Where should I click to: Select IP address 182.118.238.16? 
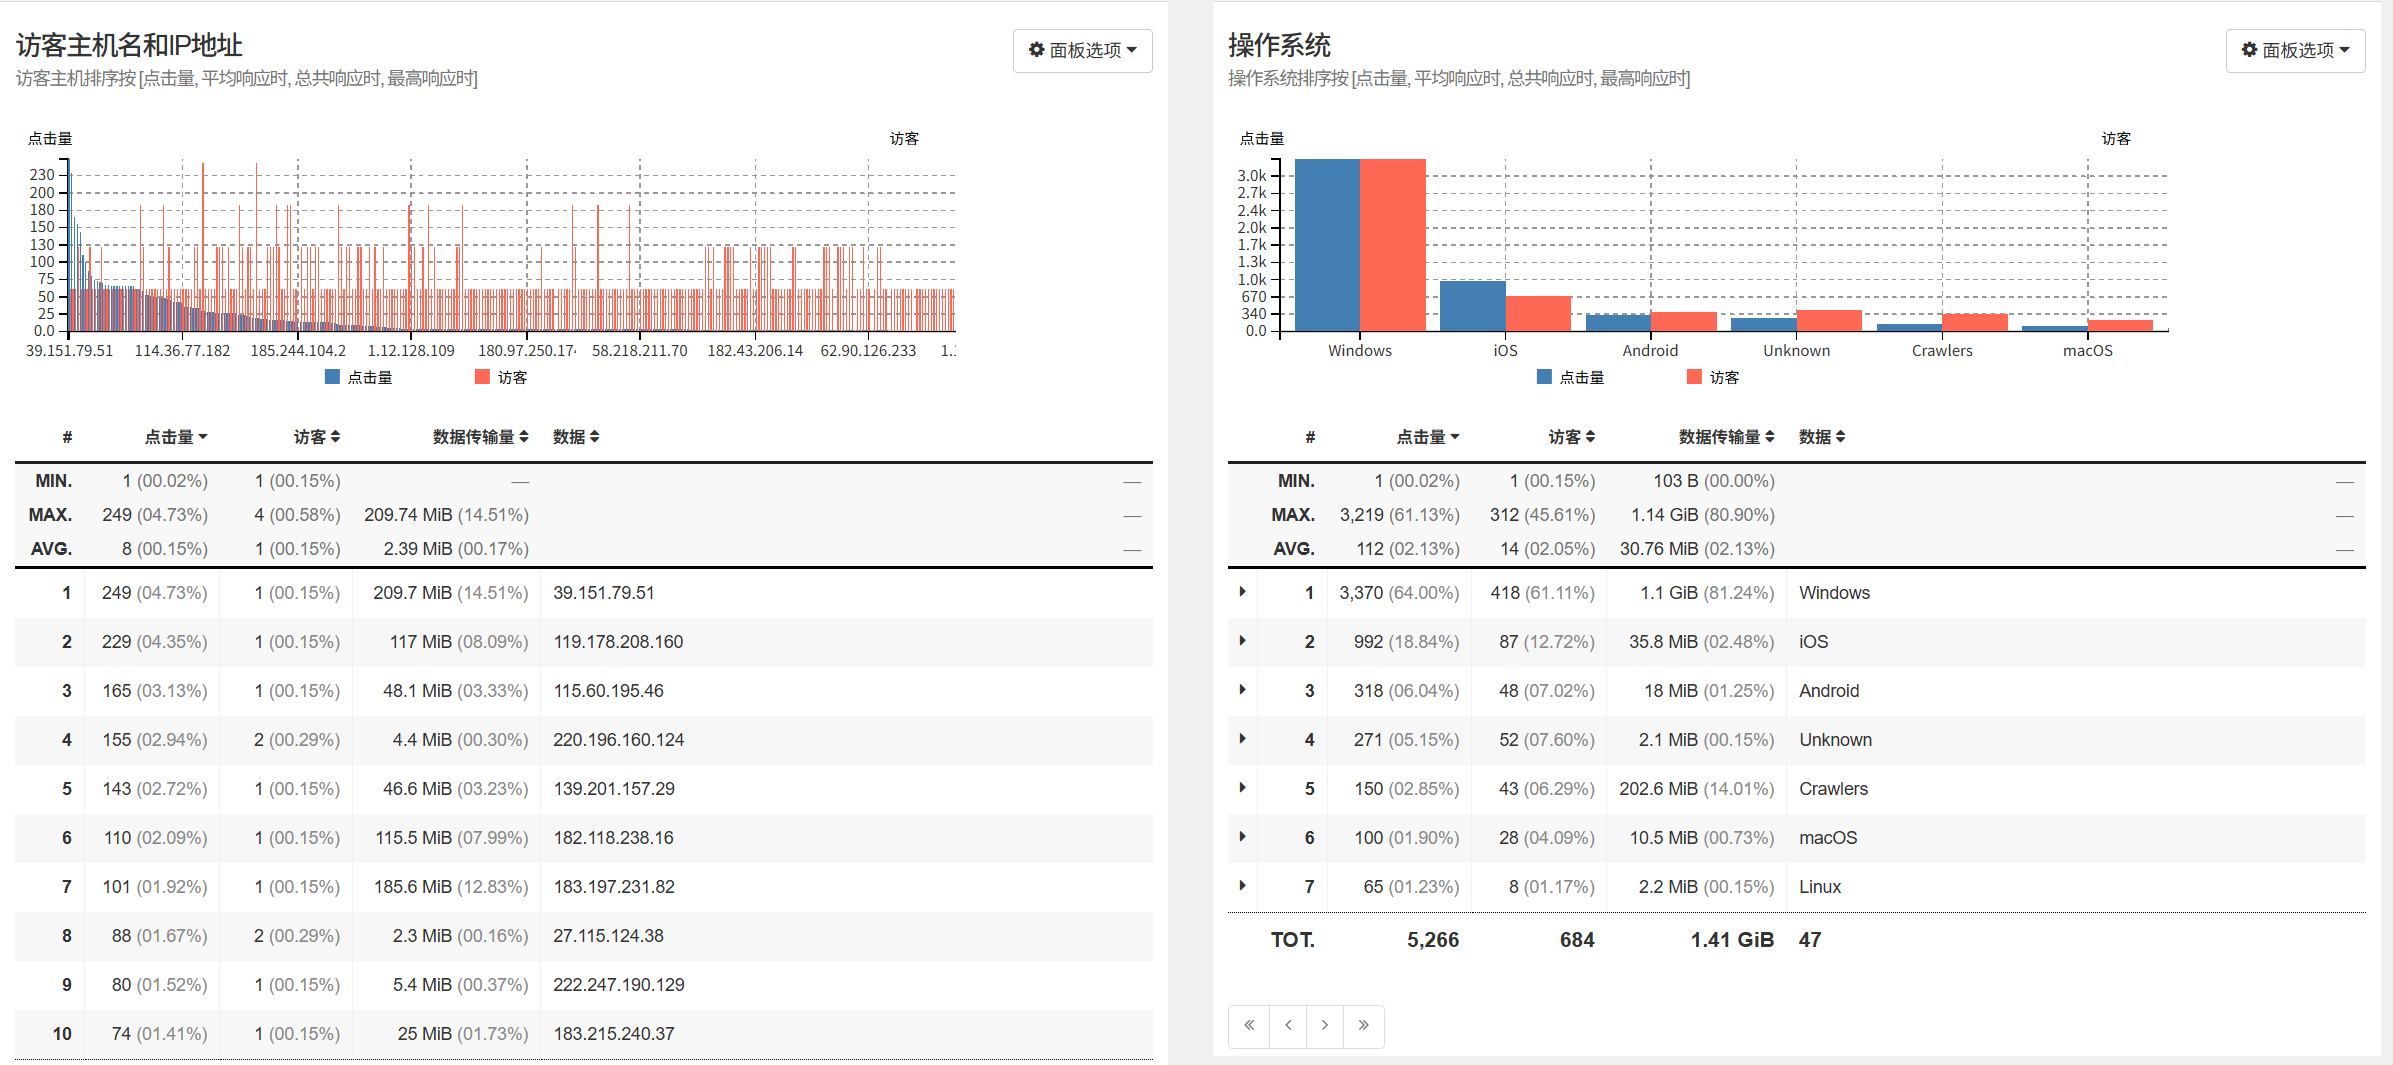[613, 838]
